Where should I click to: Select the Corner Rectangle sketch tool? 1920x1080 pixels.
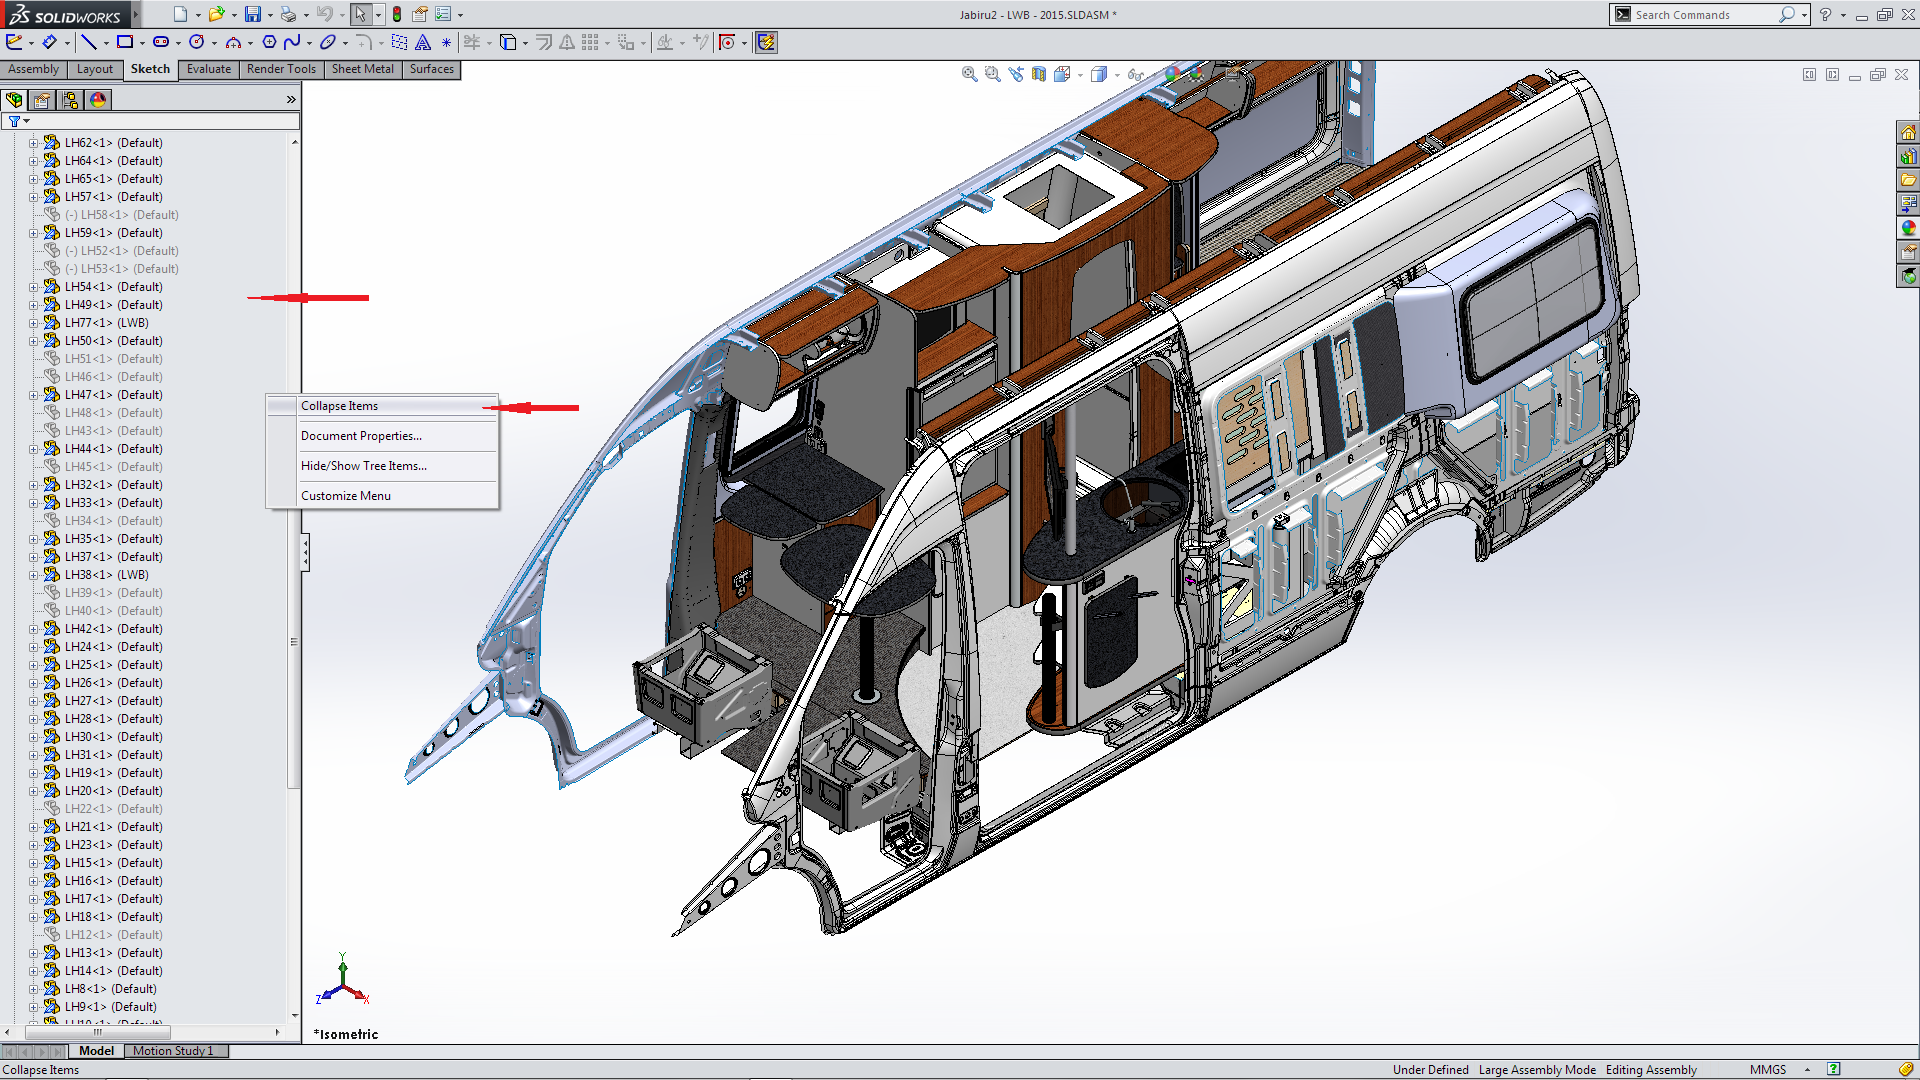125,42
